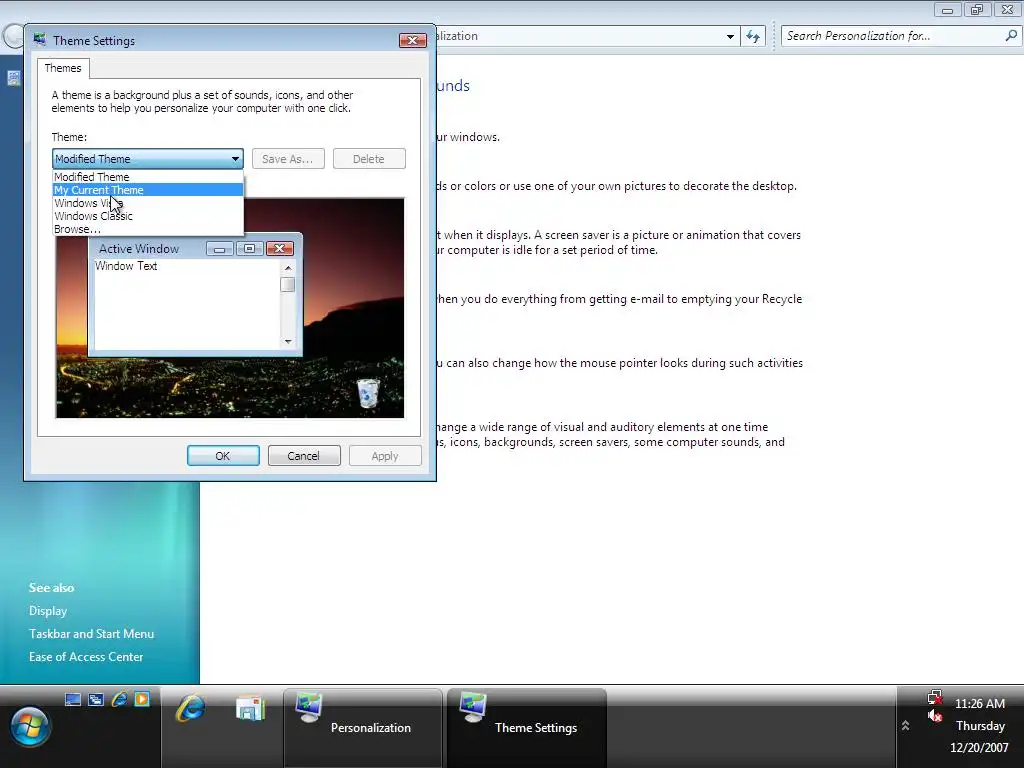Image resolution: width=1024 pixels, height=768 pixels.
Task: Click Window Text in preview window
Action: coord(126,266)
